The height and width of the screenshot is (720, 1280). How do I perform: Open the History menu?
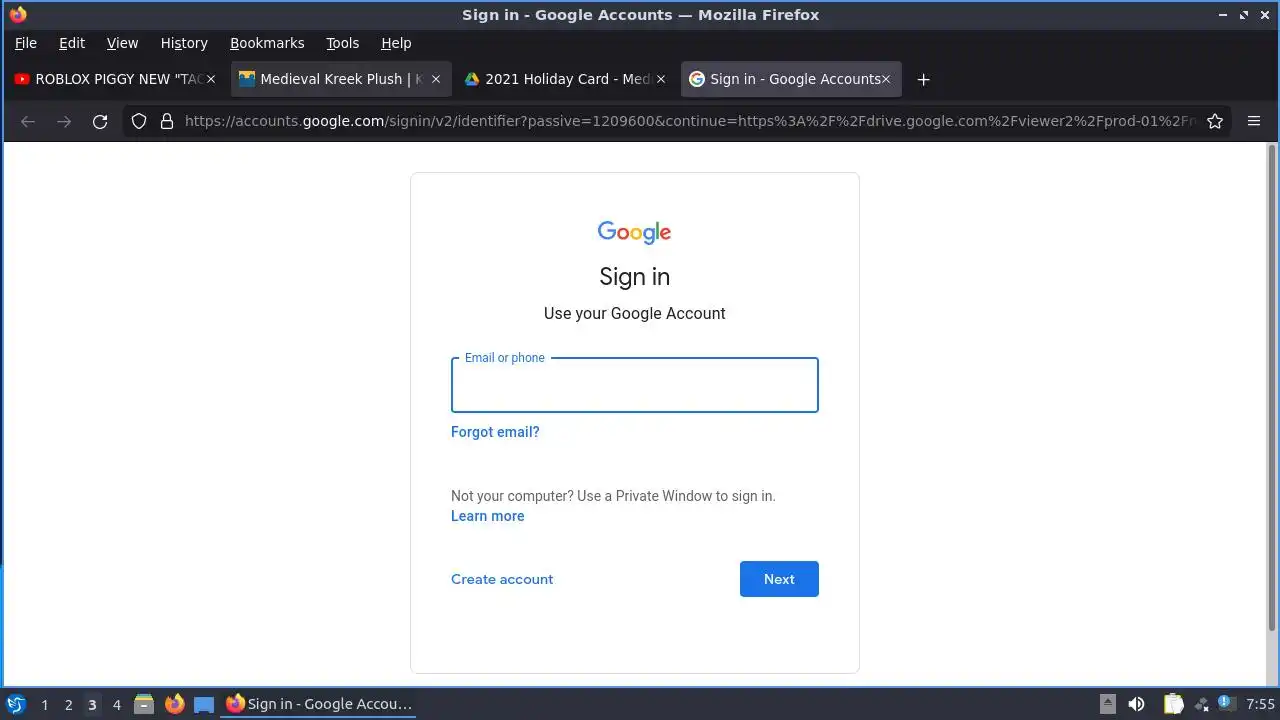pyautogui.click(x=184, y=43)
